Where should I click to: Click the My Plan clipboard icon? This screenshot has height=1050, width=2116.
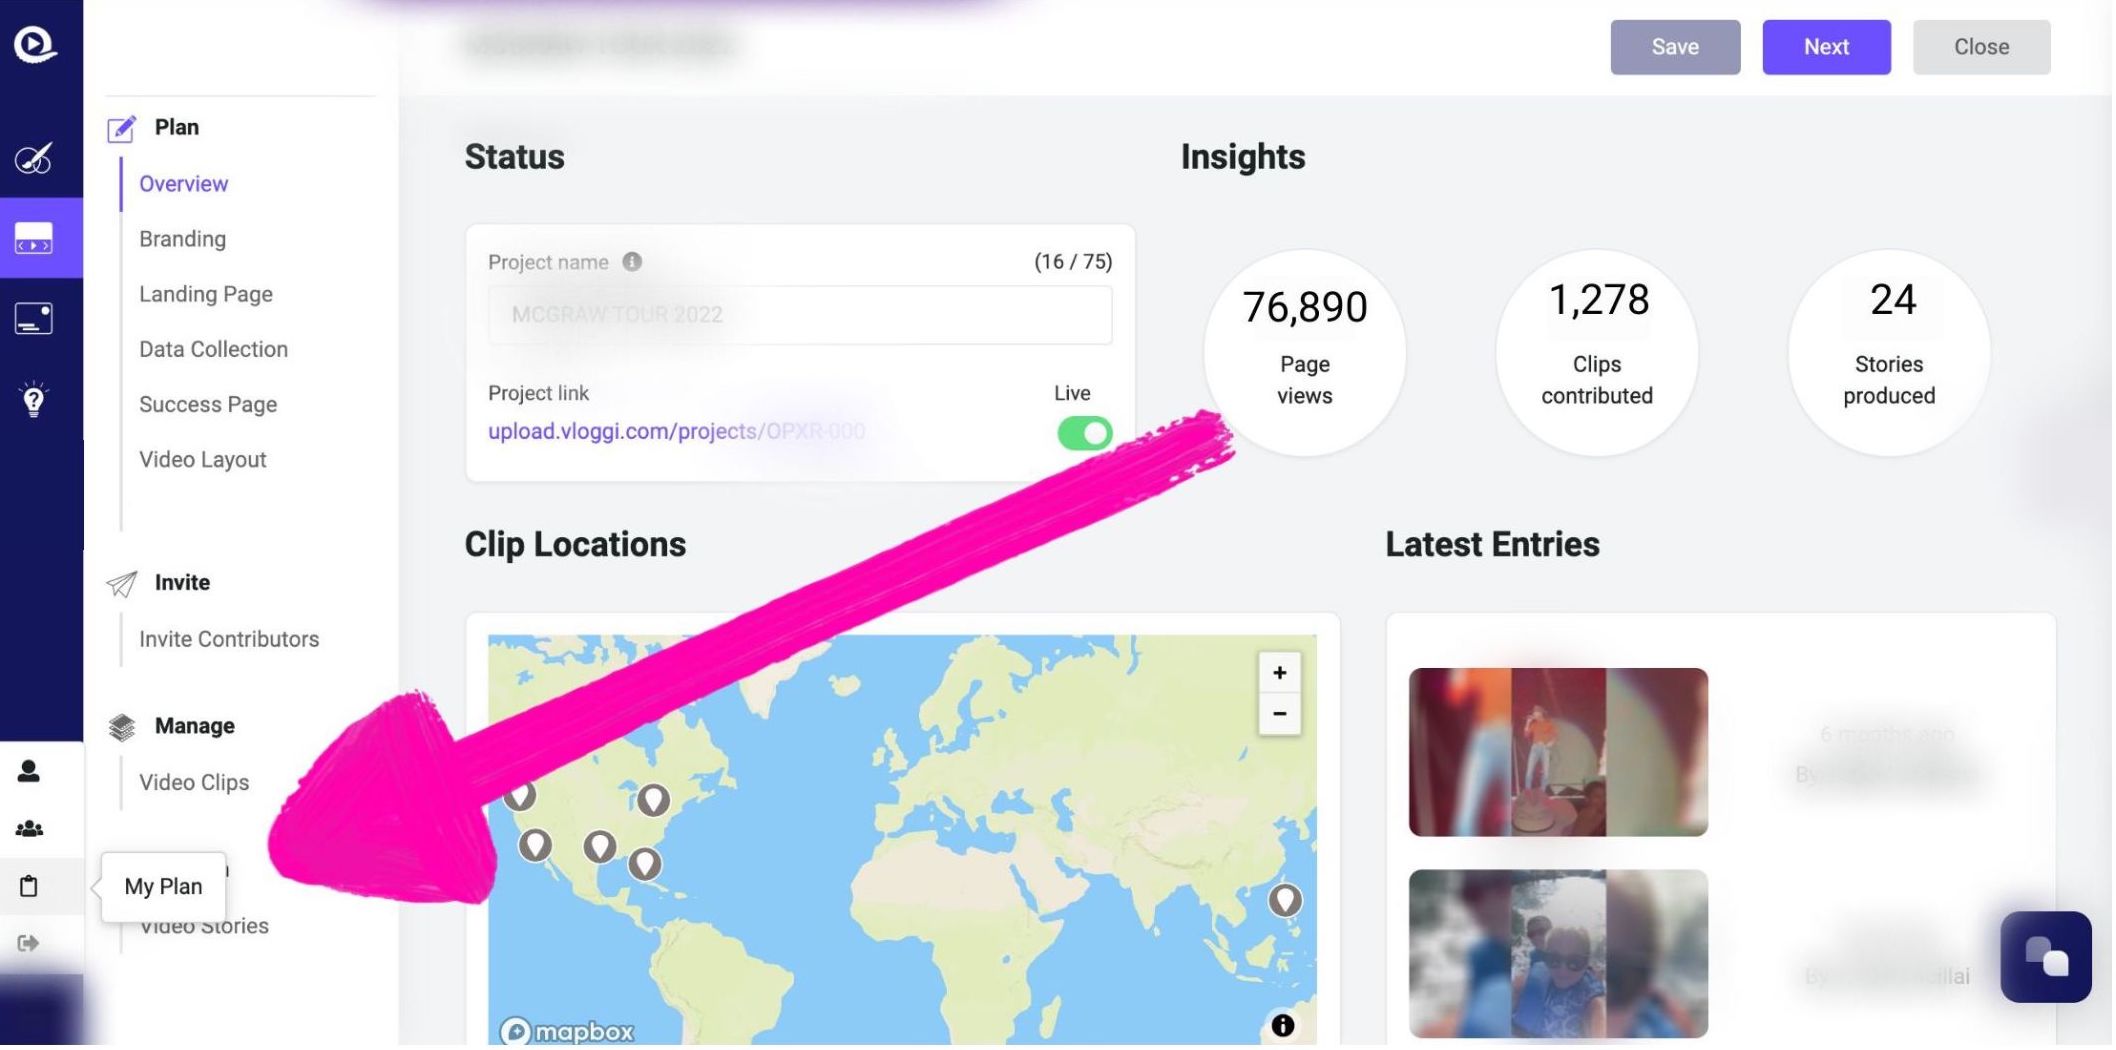click(x=29, y=886)
